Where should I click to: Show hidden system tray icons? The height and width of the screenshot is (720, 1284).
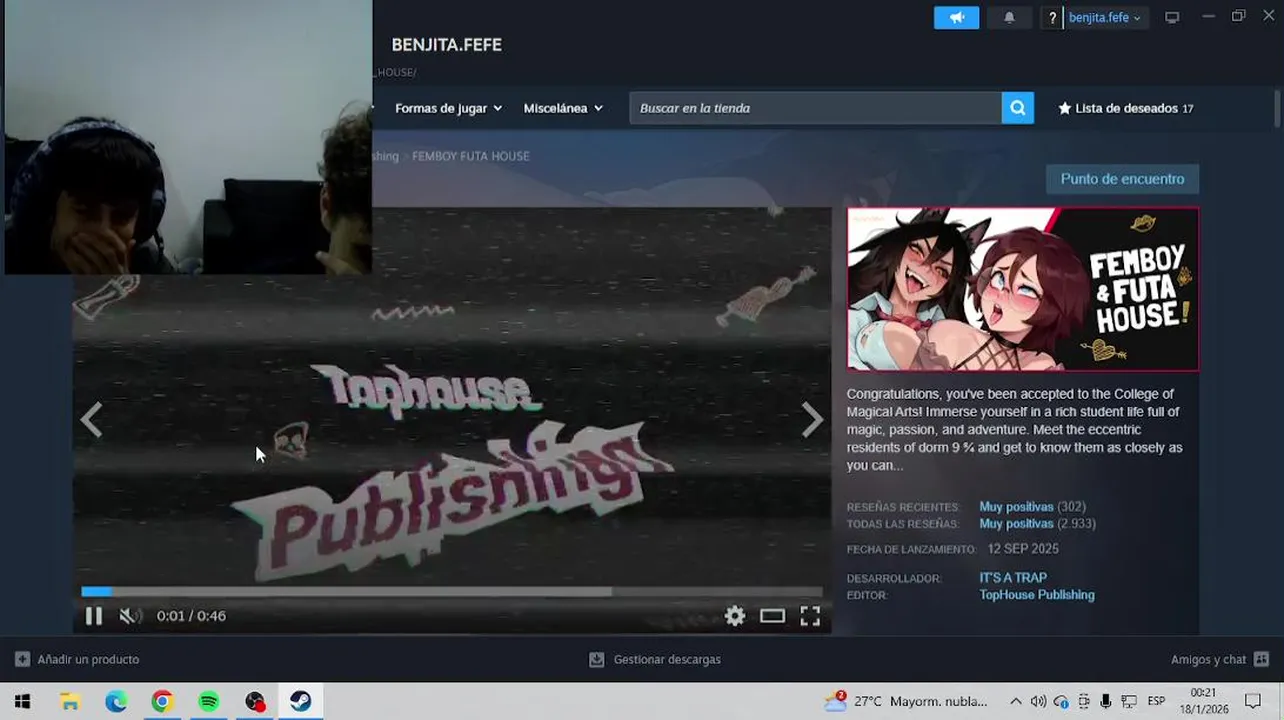pos(1016,701)
